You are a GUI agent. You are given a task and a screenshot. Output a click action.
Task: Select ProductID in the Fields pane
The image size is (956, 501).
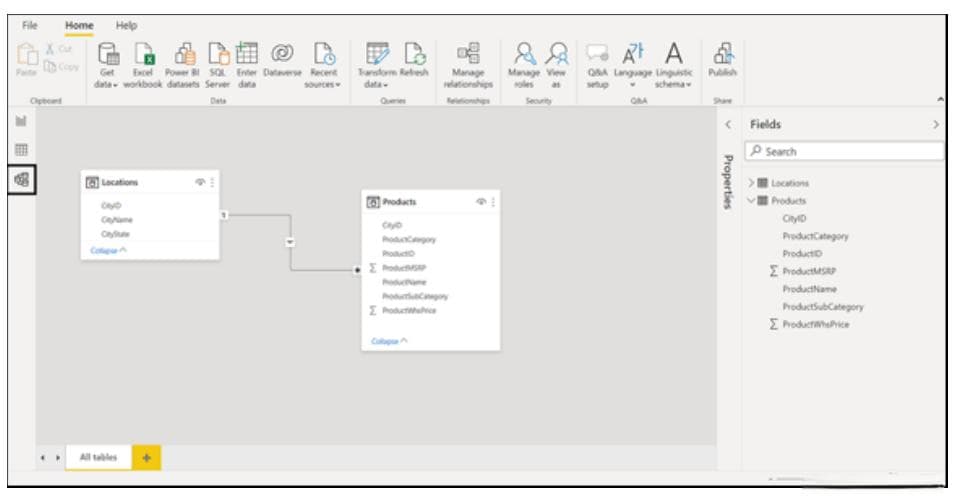tap(802, 254)
